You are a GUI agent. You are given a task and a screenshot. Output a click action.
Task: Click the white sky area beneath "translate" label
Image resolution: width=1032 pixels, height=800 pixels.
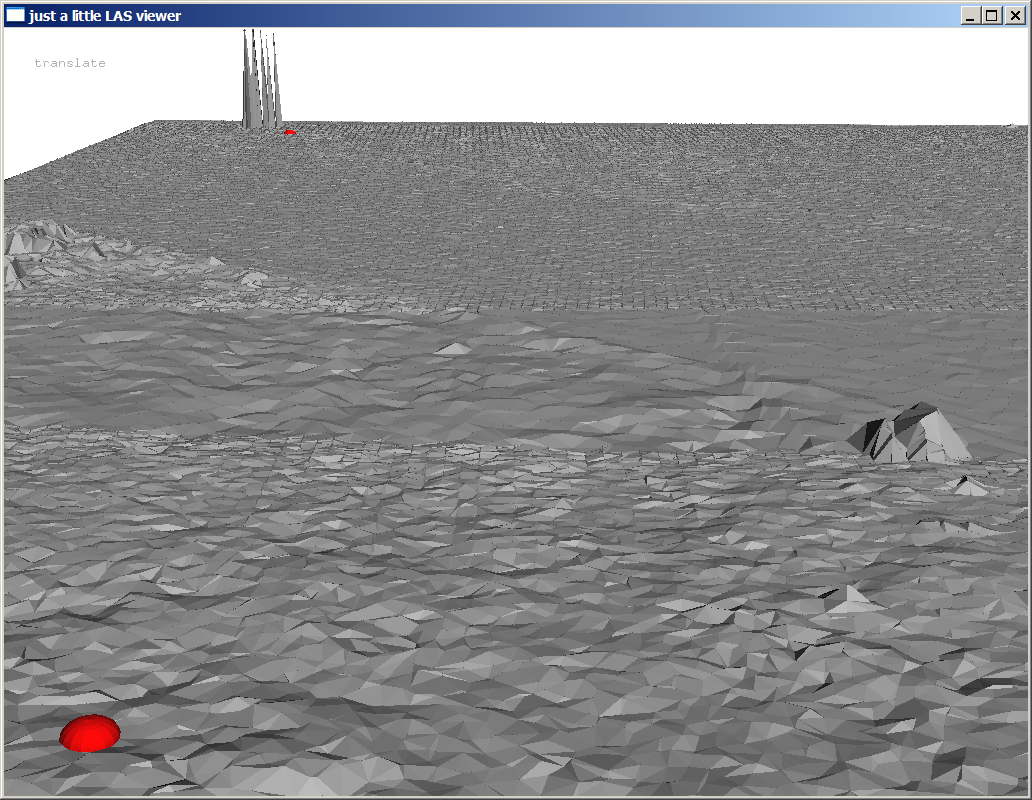[70, 110]
